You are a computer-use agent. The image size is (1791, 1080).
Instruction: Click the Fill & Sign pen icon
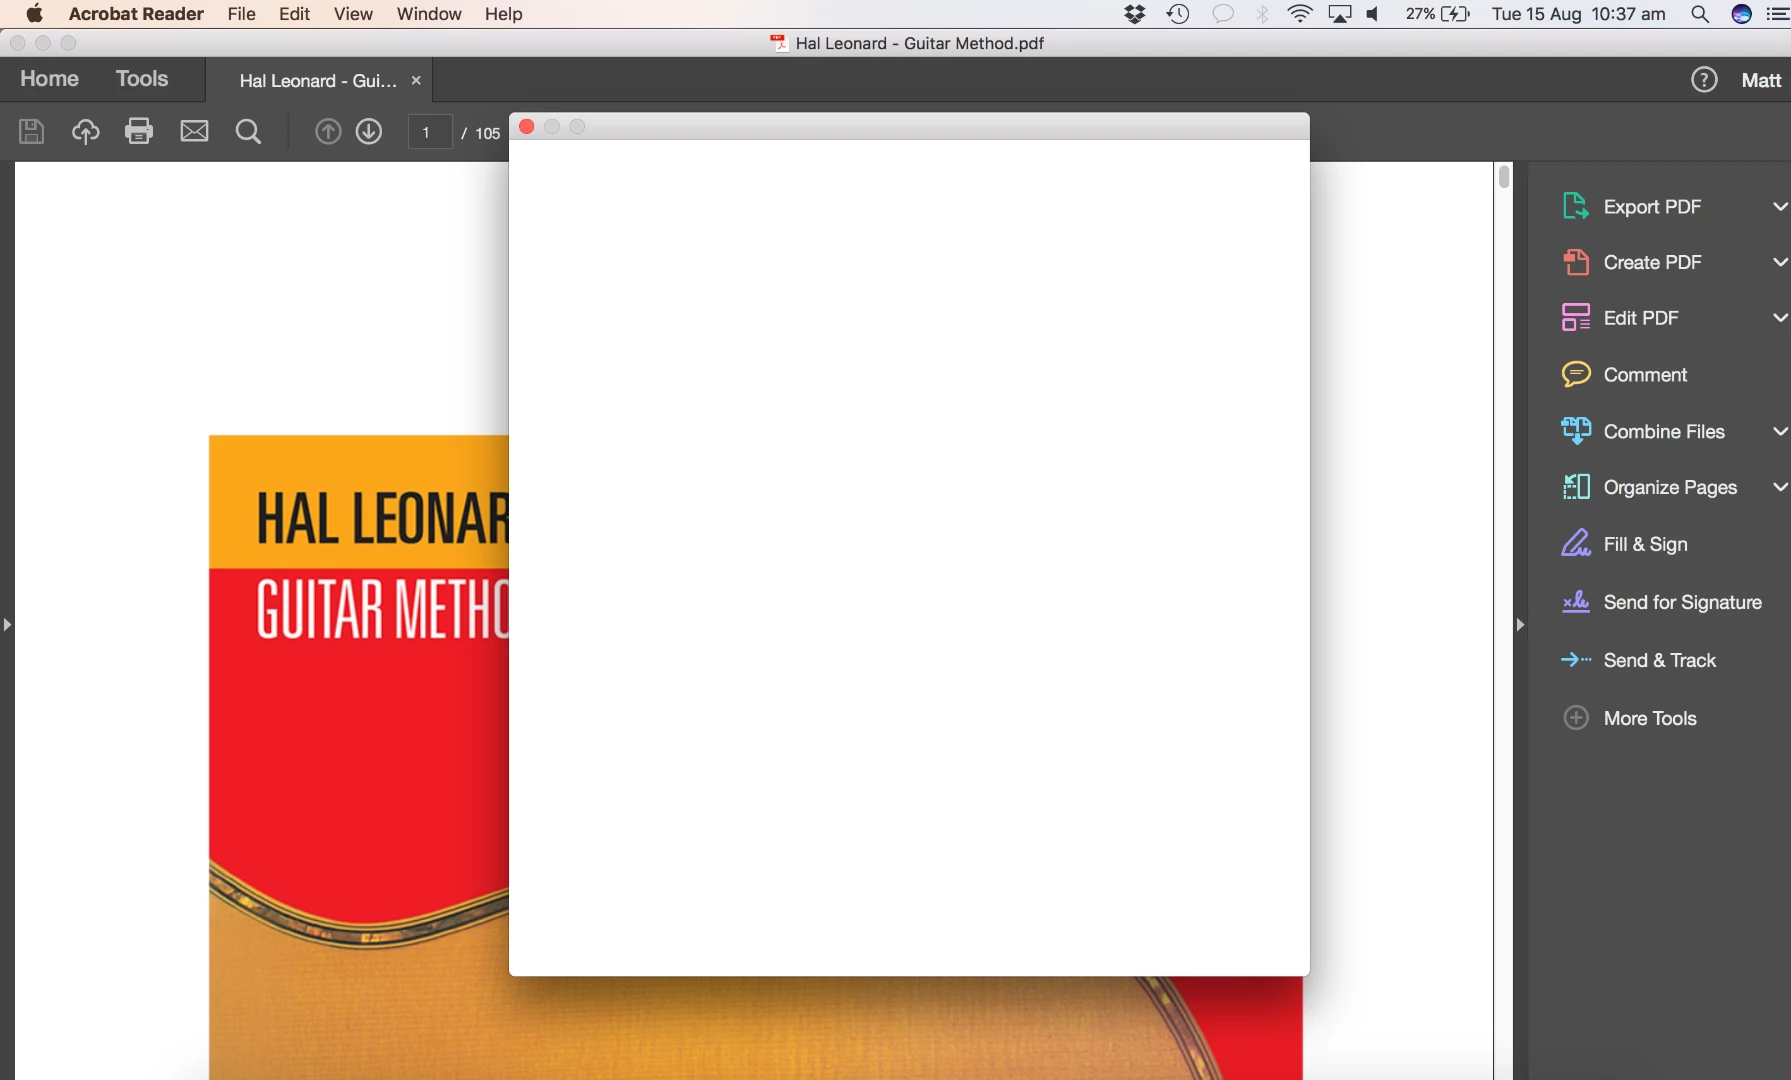(1575, 543)
